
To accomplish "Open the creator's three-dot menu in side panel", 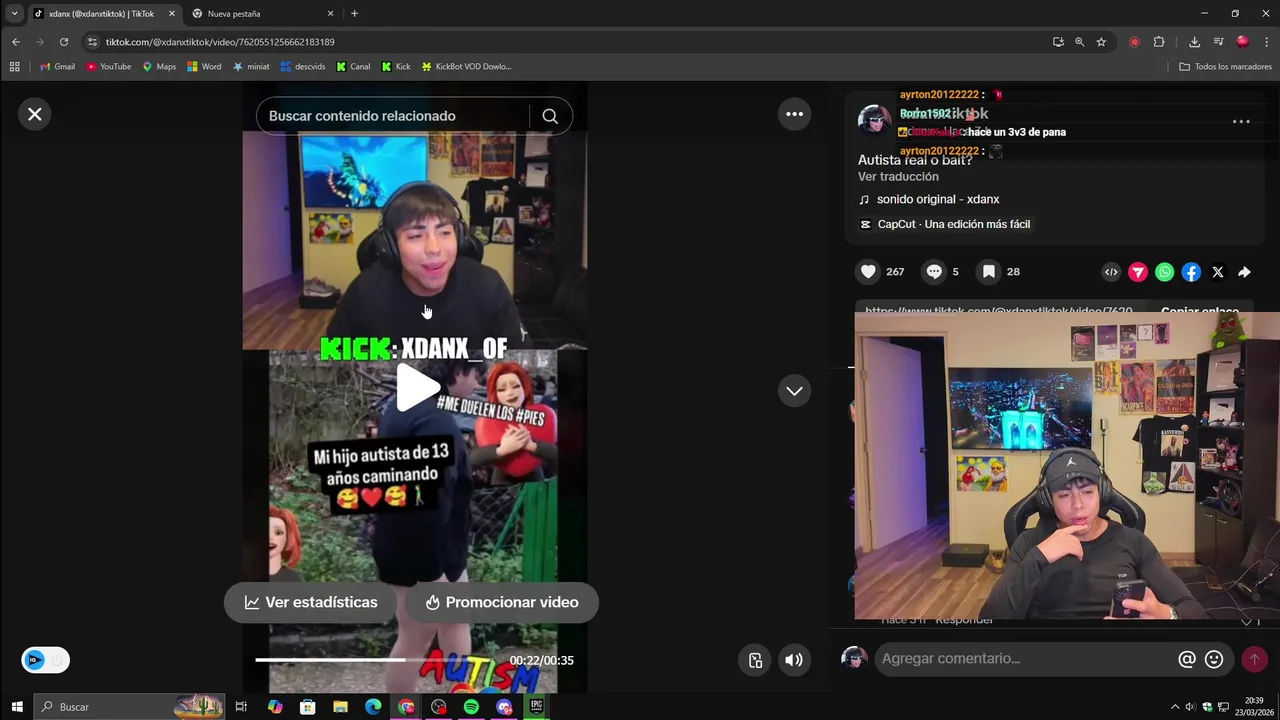I will (1241, 121).
